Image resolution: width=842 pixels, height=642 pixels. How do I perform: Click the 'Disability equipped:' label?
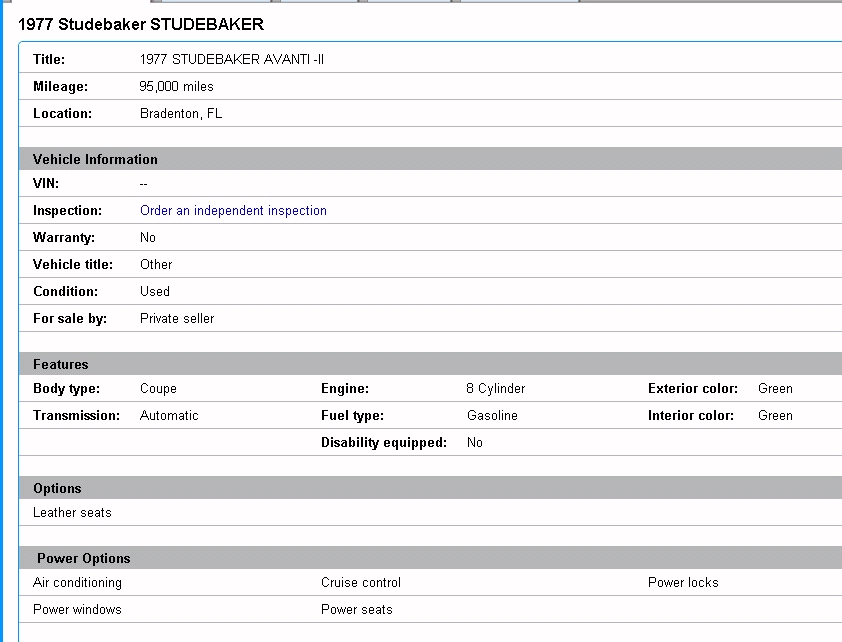(x=384, y=442)
